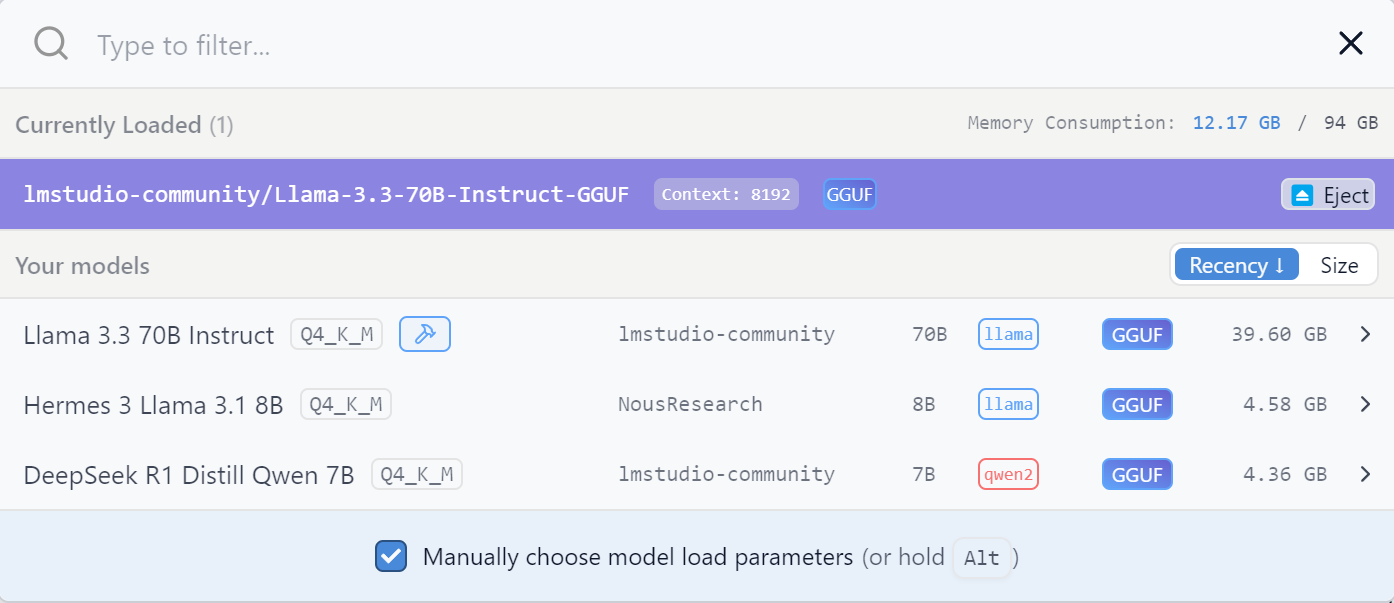Sort models by Size

click(1339, 265)
